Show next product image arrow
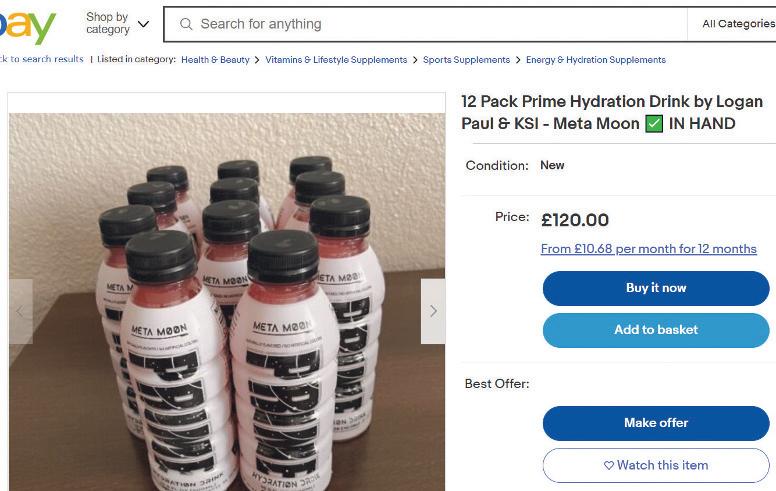Image resolution: width=776 pixels, height=491 pixels. coord(432,311)
